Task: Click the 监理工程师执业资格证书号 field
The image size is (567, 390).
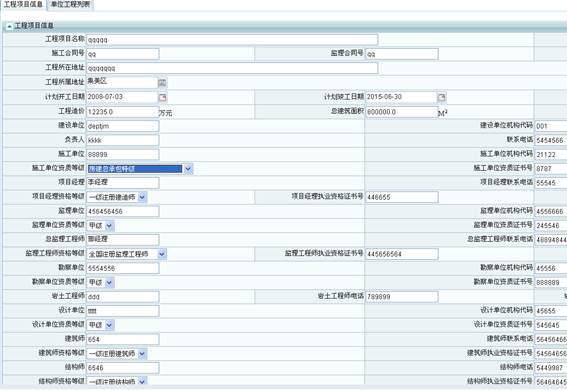Action: pos(402,254)
